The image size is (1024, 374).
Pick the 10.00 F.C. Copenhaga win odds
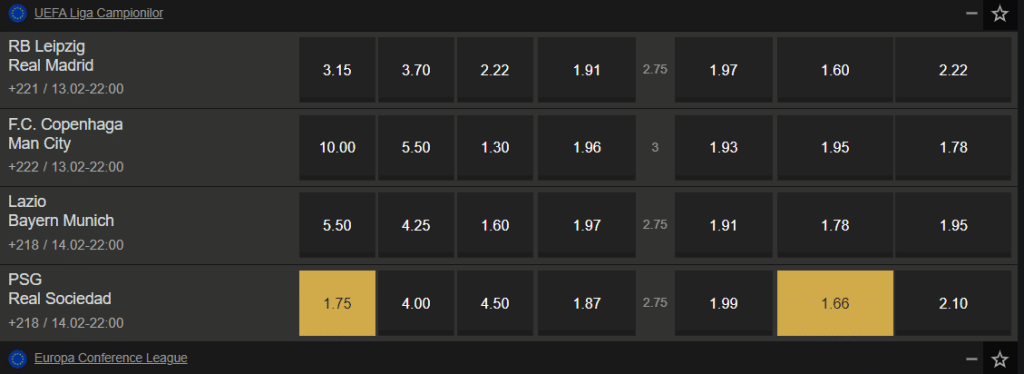[337, 148]
